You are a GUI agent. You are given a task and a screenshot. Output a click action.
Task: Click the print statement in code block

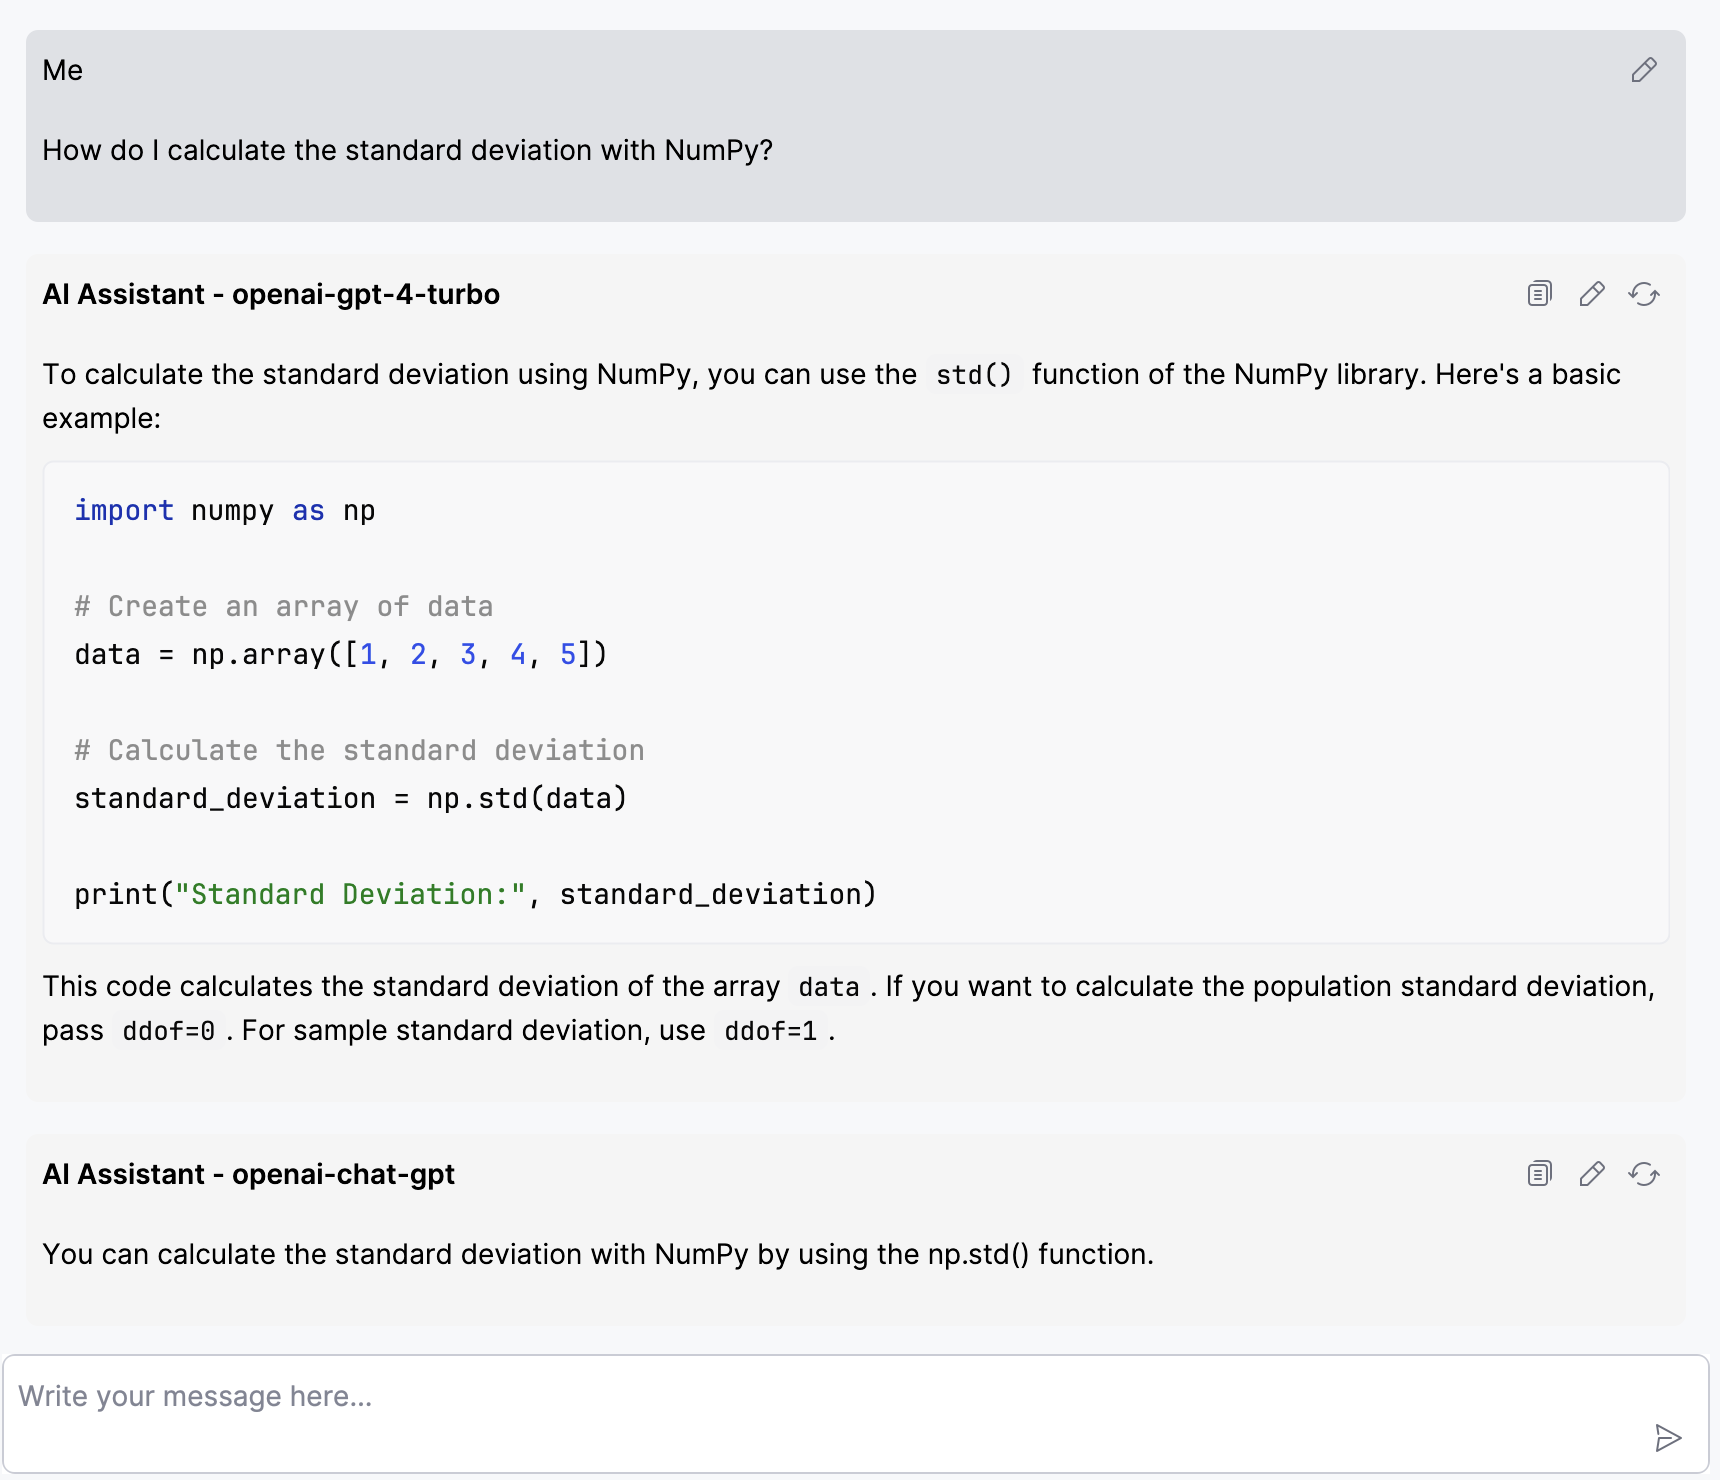pos(475,895)
